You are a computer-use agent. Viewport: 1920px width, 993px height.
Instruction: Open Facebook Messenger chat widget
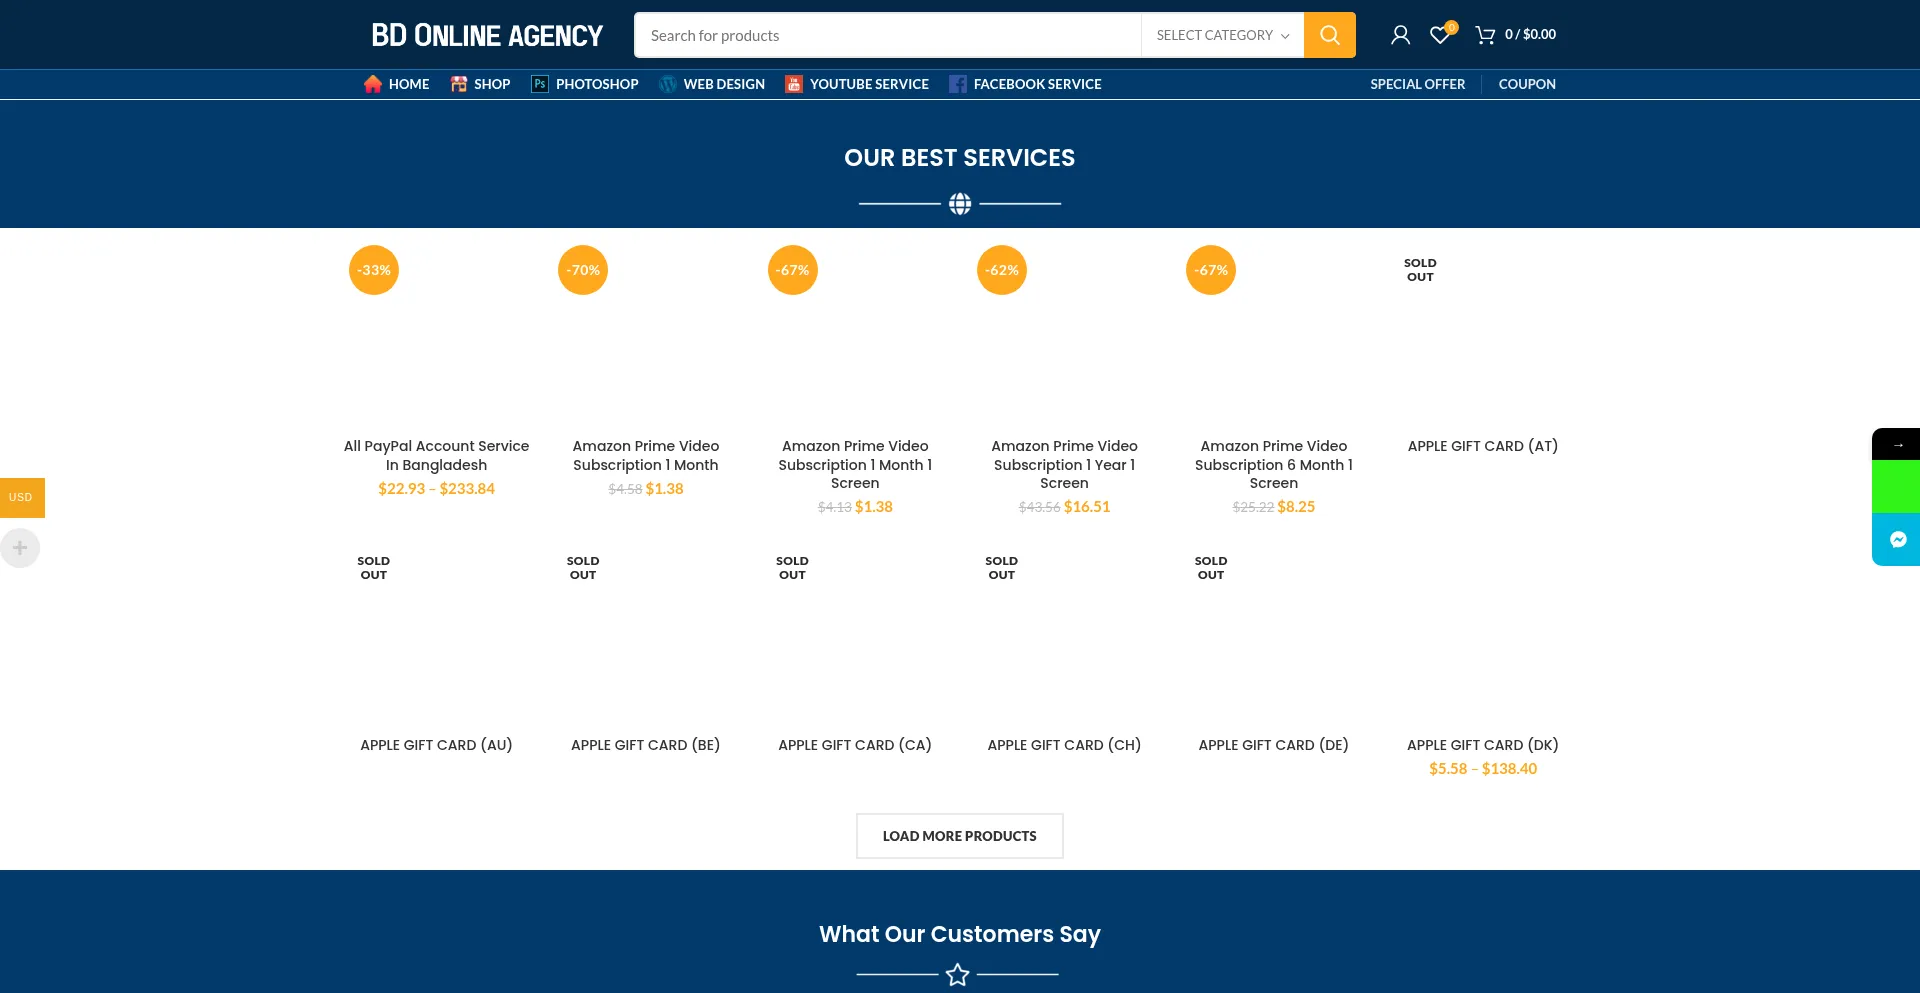coord(1897,540)
